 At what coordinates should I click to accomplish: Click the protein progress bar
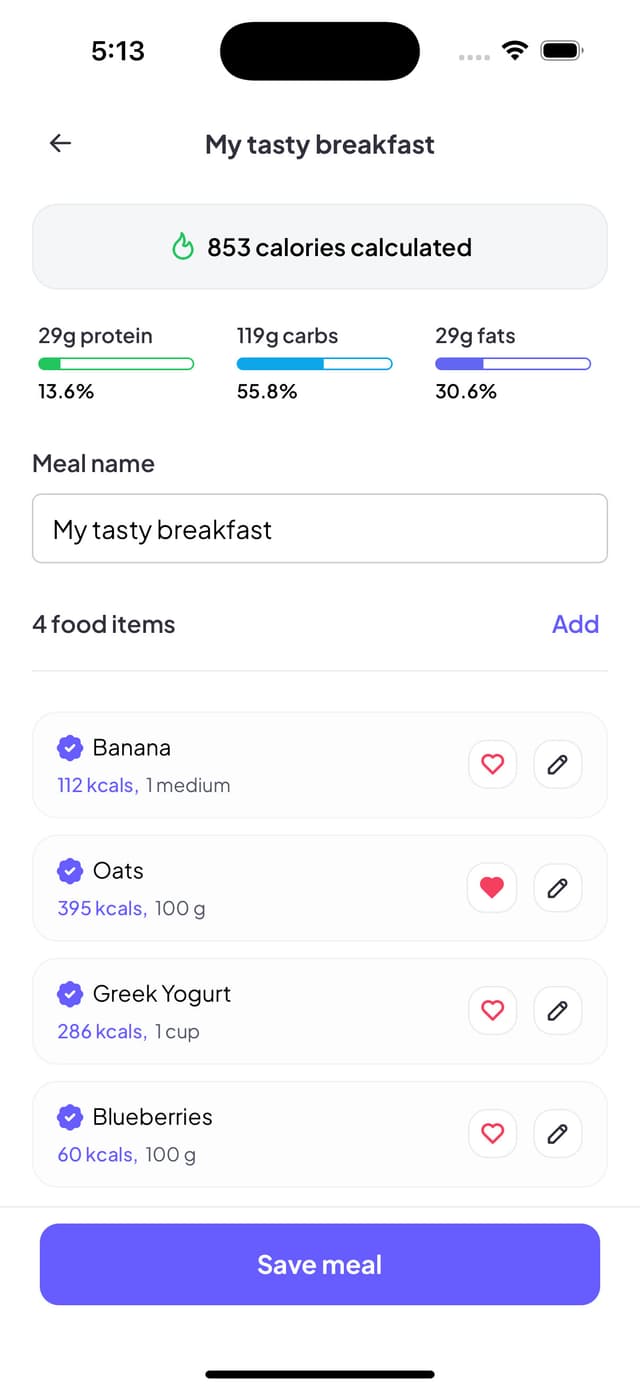click(115, 363)
